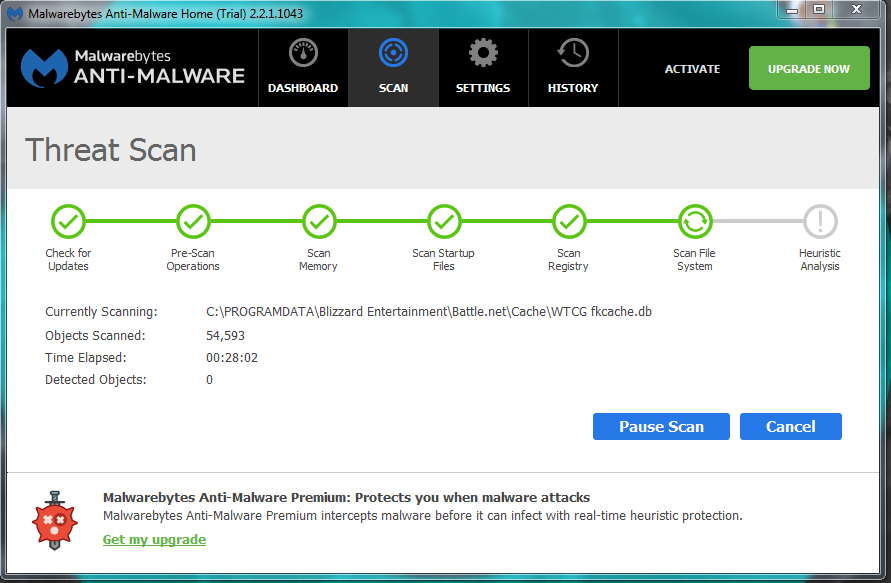Maximize the Malwarebytes window

coord(819,10)
